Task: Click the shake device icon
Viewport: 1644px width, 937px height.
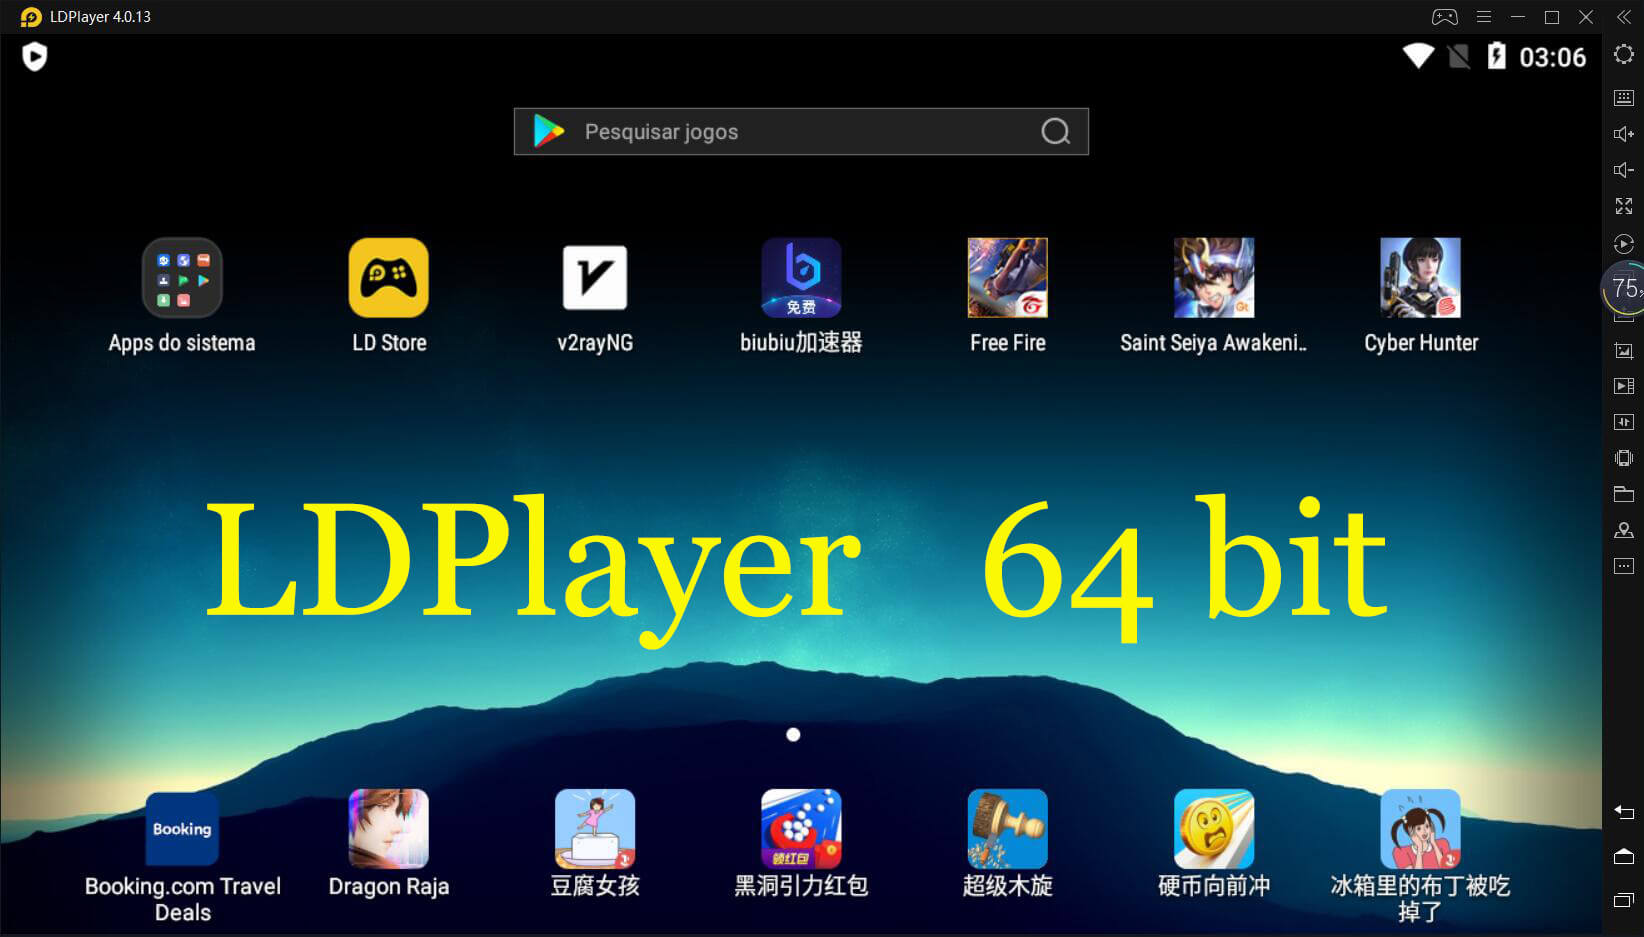Action: [1624, 458]
